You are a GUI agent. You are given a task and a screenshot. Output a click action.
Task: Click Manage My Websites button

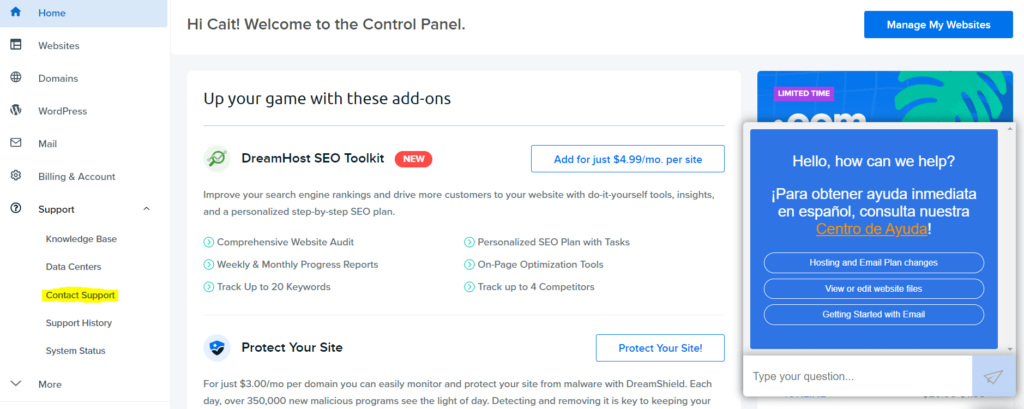point(938,25)
